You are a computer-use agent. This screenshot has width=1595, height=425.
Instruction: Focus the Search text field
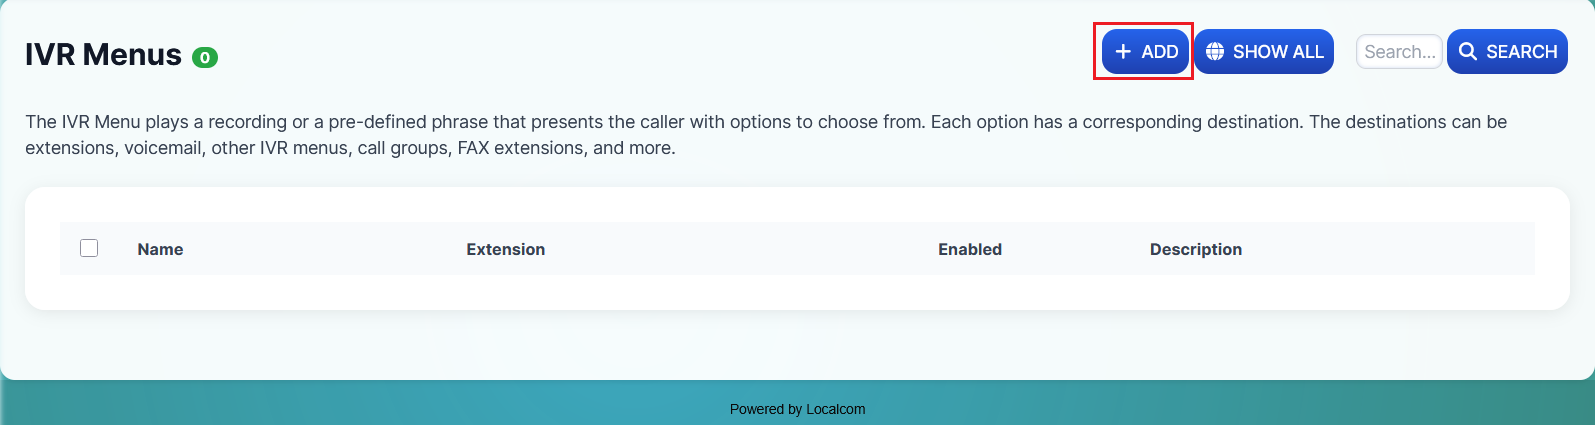(1398, 52)
